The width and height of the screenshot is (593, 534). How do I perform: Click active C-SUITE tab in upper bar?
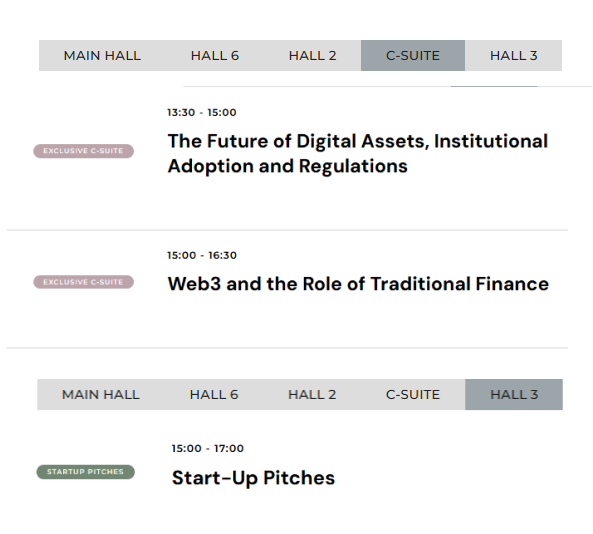coord(413,56)
